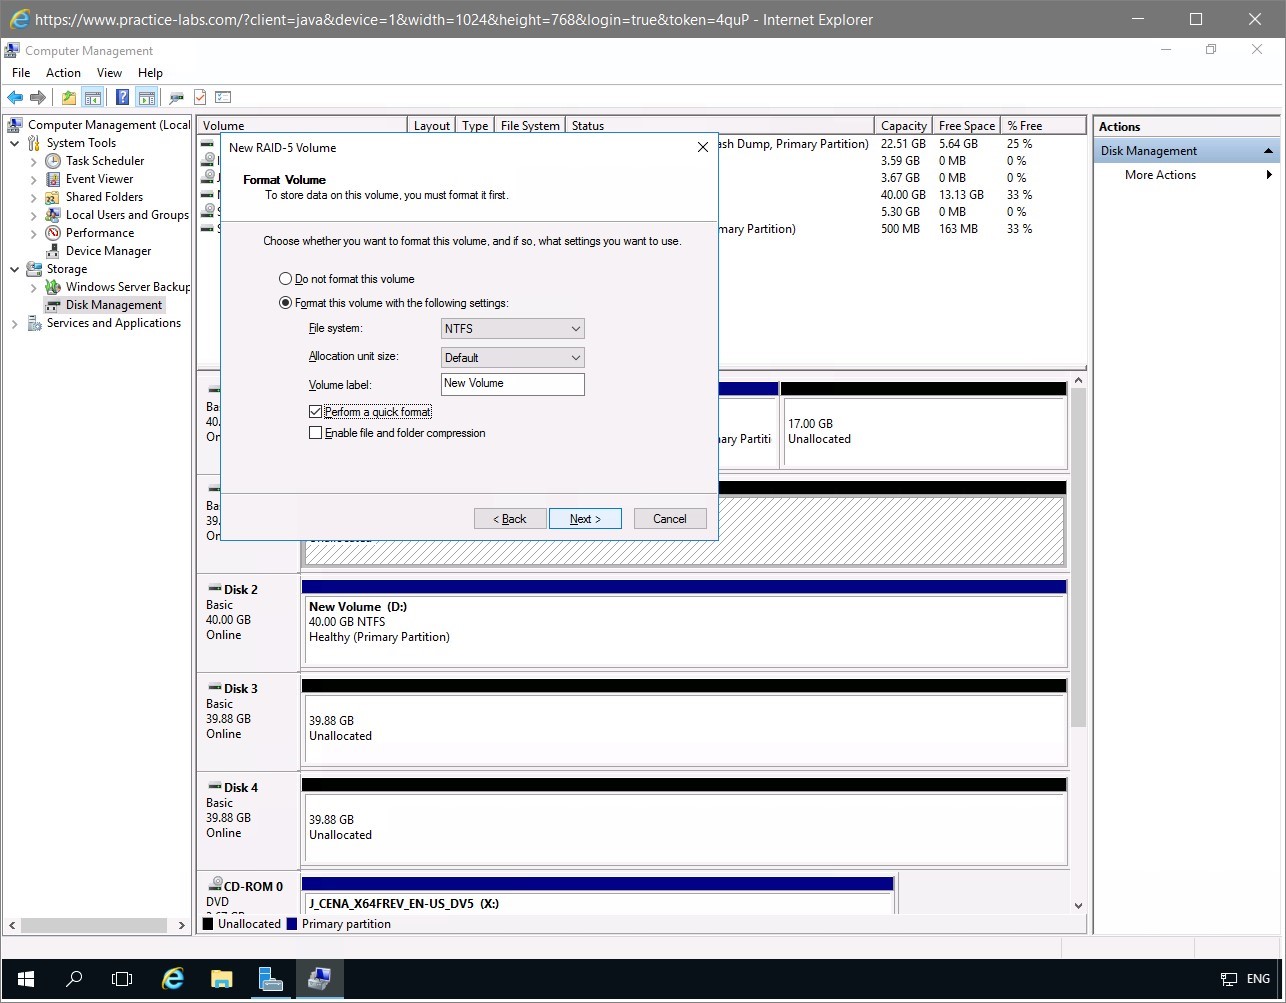This screenshot has height=1003, width=1286.
Task: Toggle Show/Hide Action Pane toolbar icon
Action: [x=147, y=97]
